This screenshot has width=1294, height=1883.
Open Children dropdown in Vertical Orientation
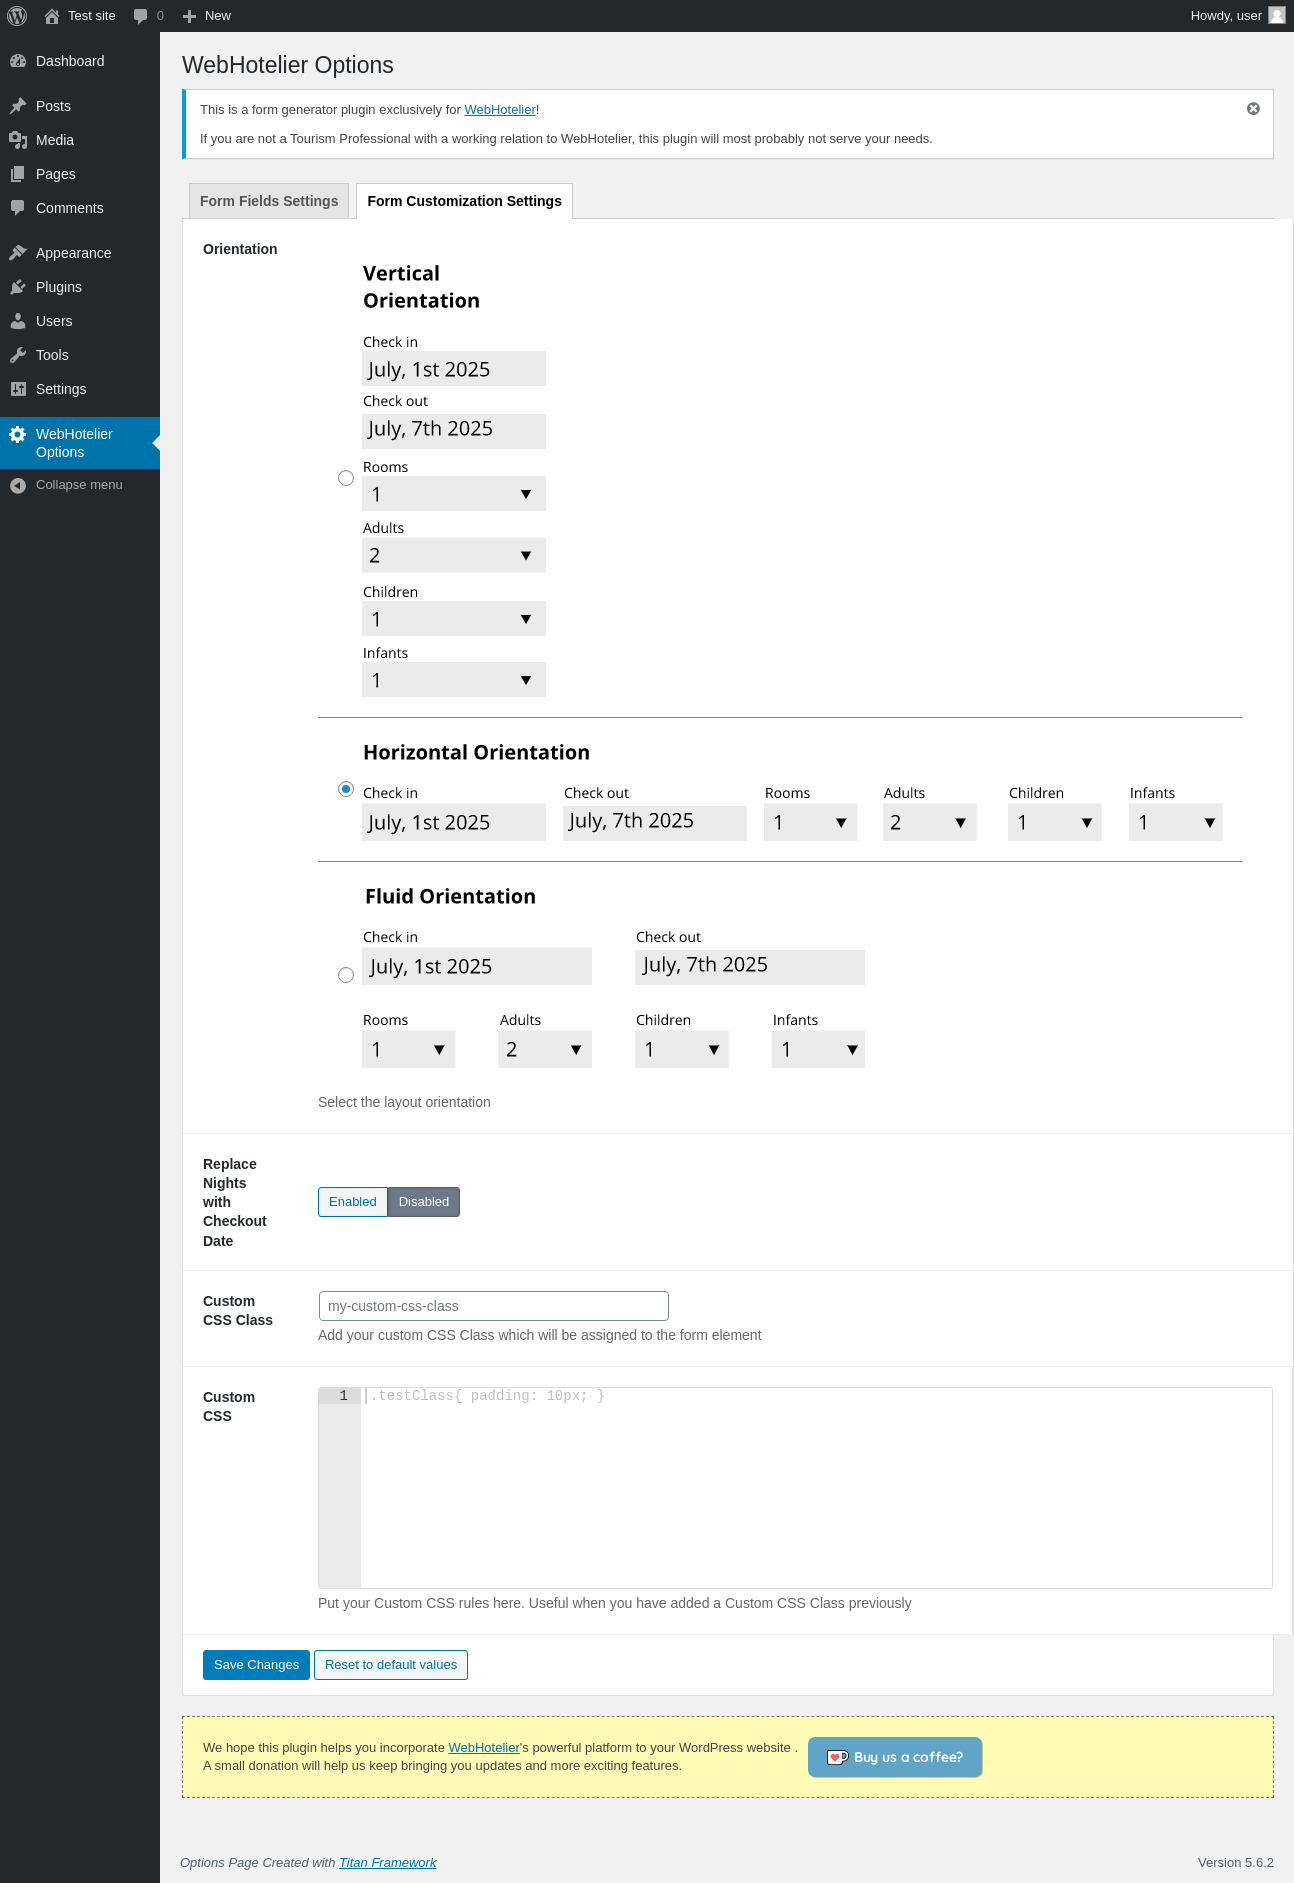pyautogui.click(x=454, y=619)
